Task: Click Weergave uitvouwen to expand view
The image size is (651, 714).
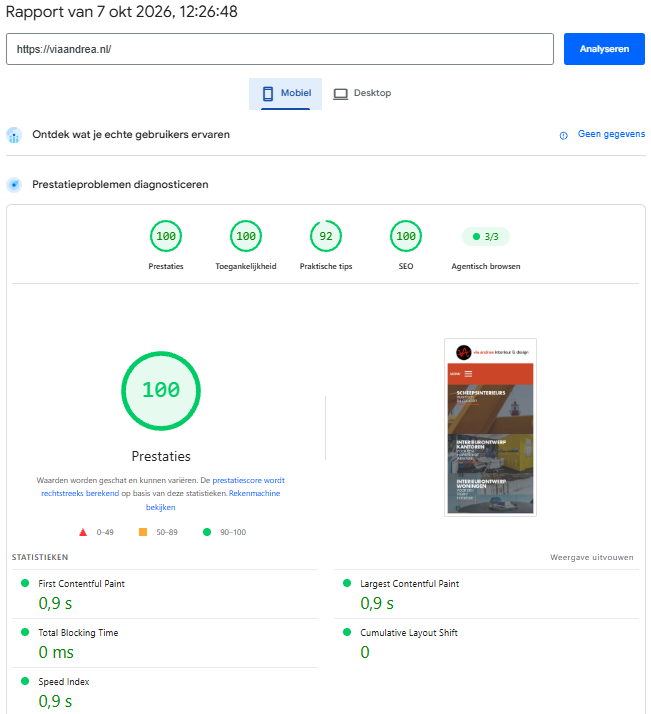Action: tap(591, 557)
